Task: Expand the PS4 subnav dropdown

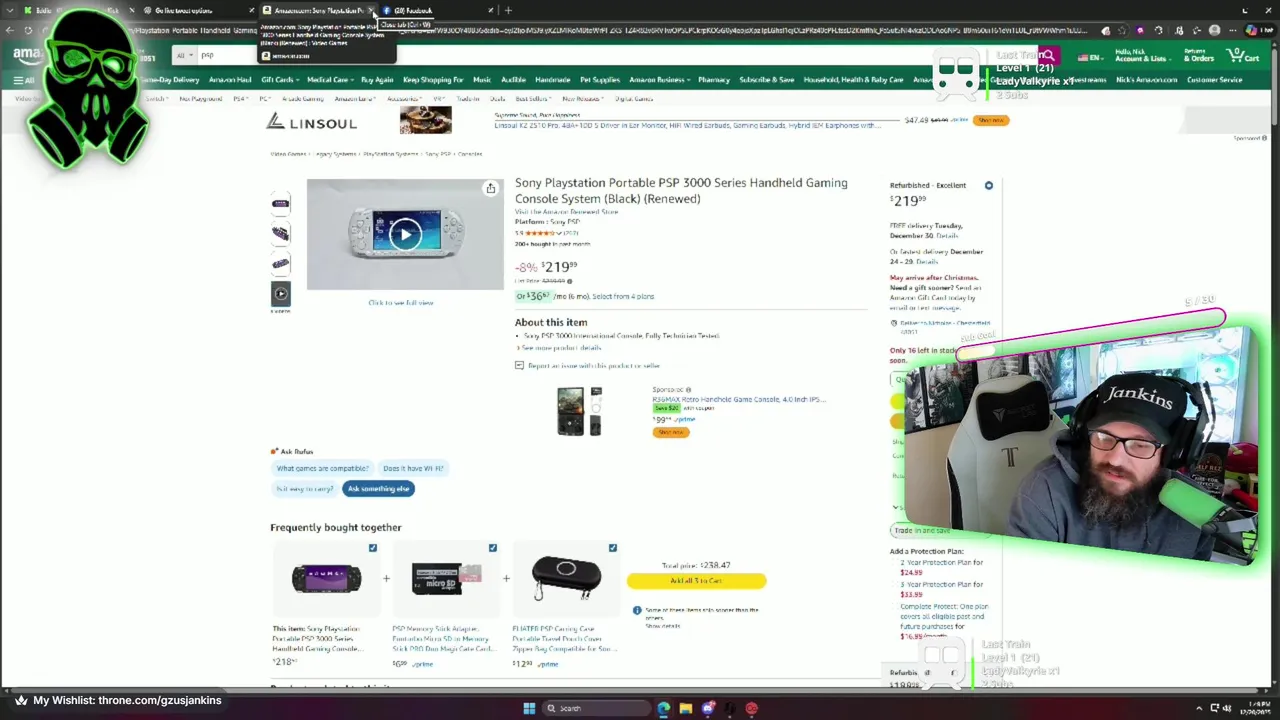Action: click(x=240, y=99)
